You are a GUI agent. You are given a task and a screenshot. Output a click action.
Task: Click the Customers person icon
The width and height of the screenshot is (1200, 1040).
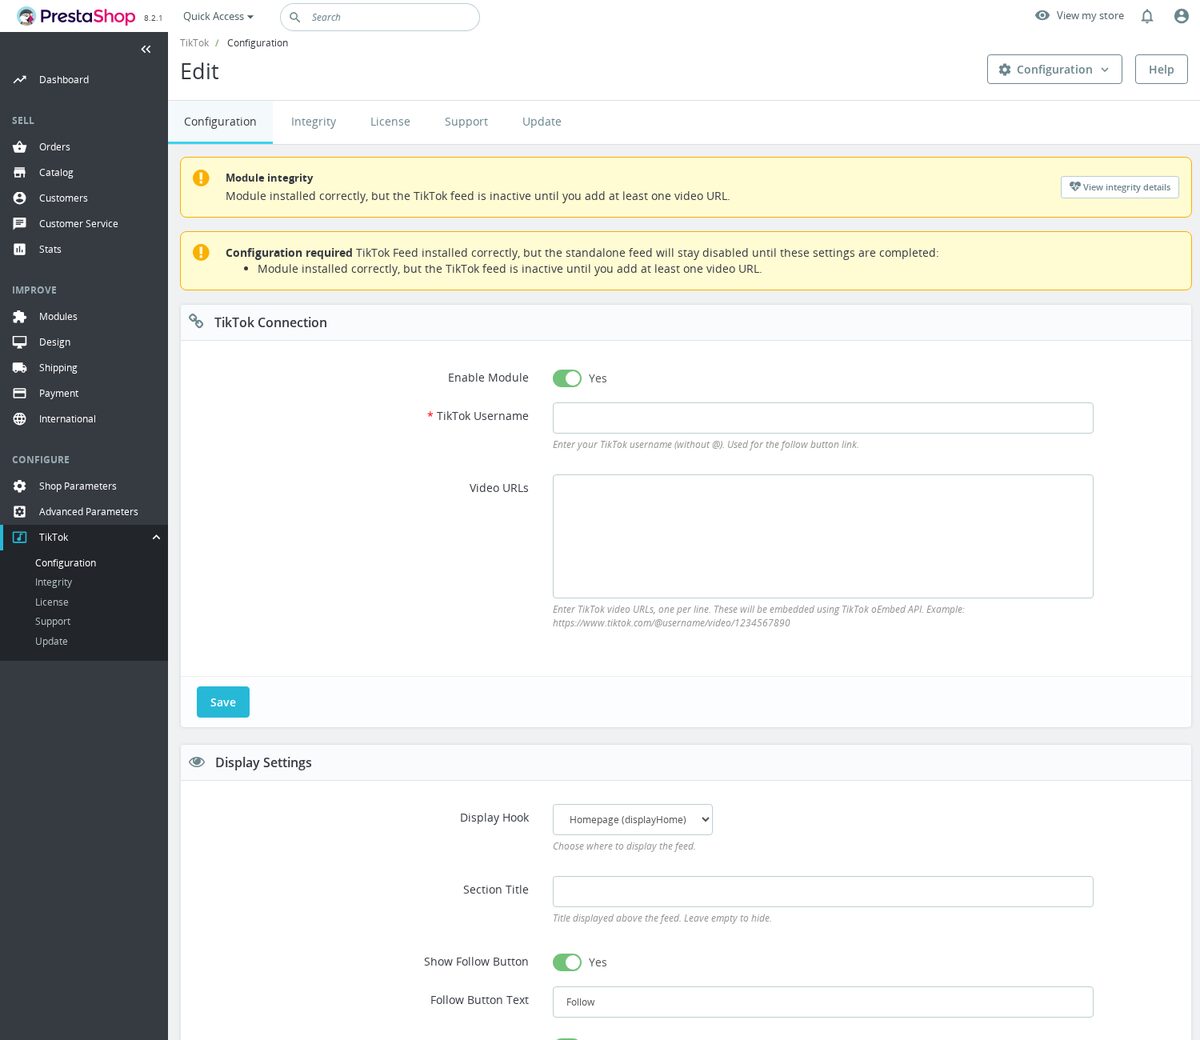19,198
